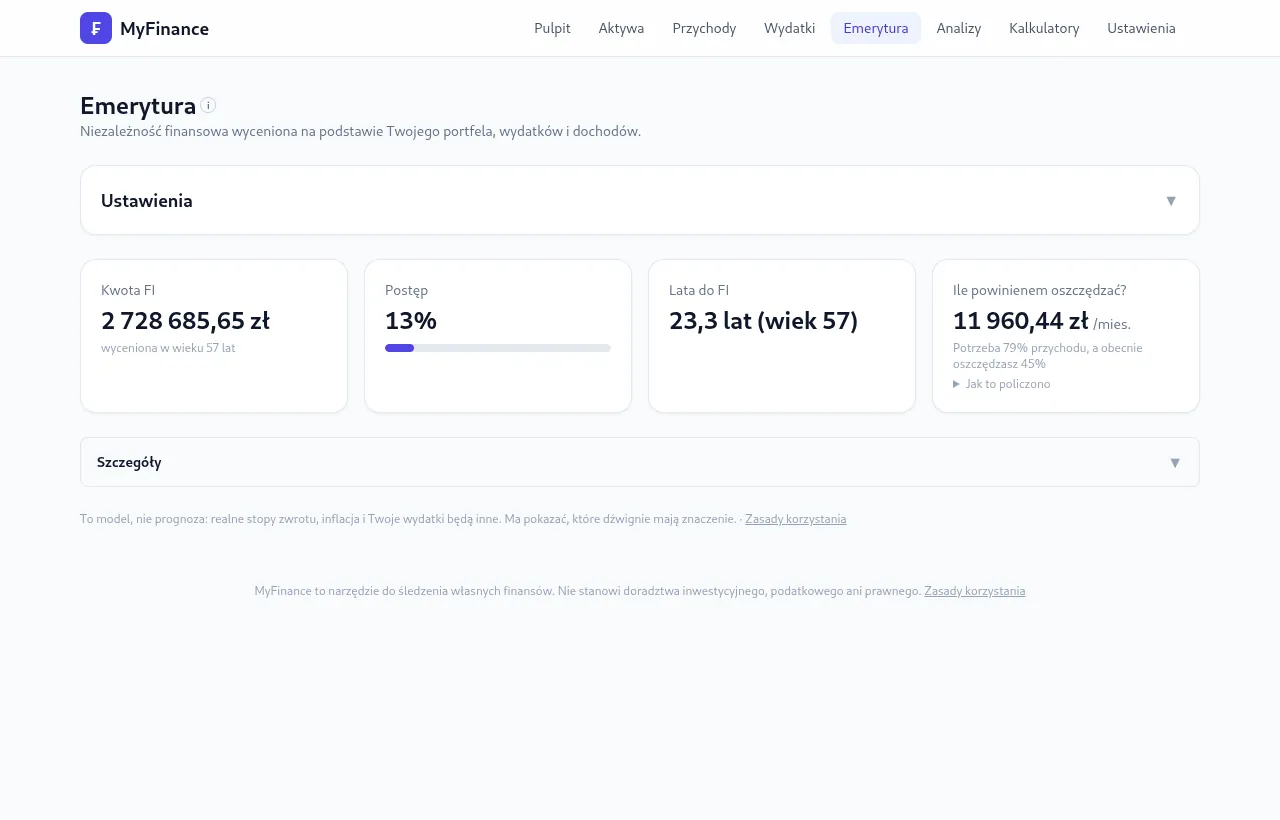This screenshot has height=820, width=1280.
Task: Click the info icon next to Emerytura
Action: tap(208, 105)
